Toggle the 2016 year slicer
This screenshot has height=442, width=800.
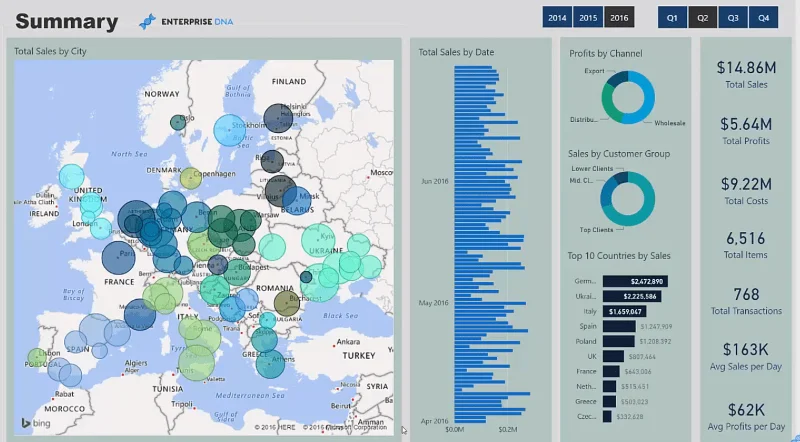(x=619, y=17)
